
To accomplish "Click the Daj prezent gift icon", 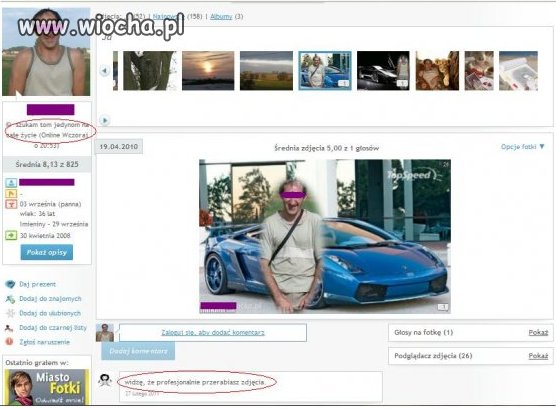I will [10, 284].
